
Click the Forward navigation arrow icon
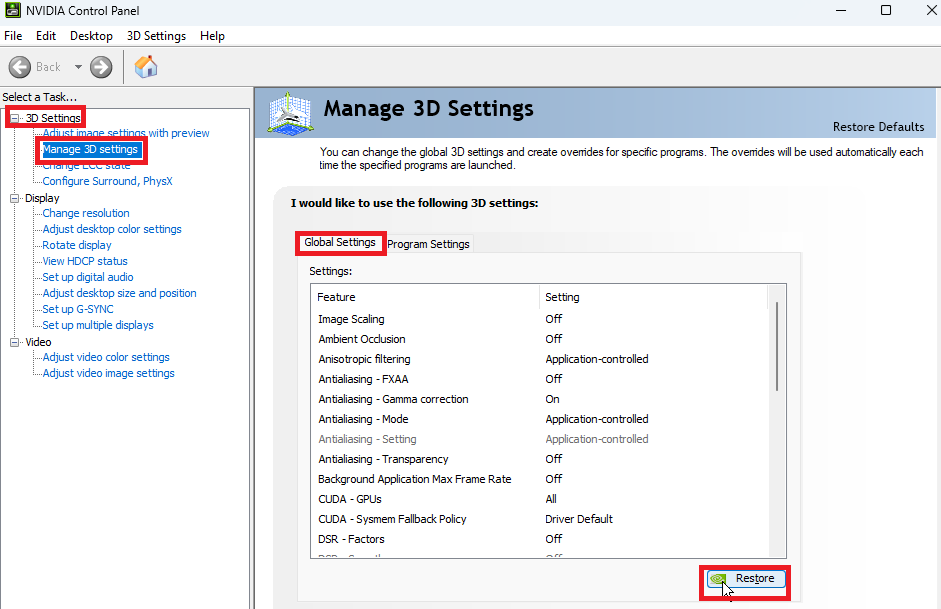(101, 67)
